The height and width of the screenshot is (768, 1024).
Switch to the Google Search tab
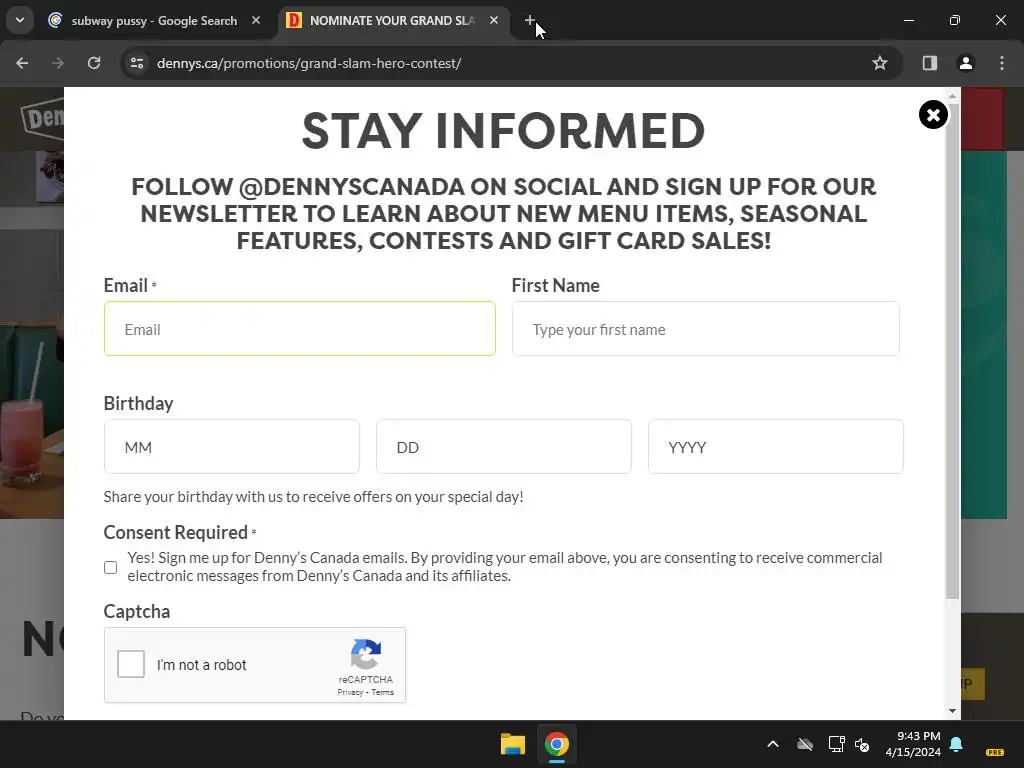pyautogui.click(x=154, y=21)
